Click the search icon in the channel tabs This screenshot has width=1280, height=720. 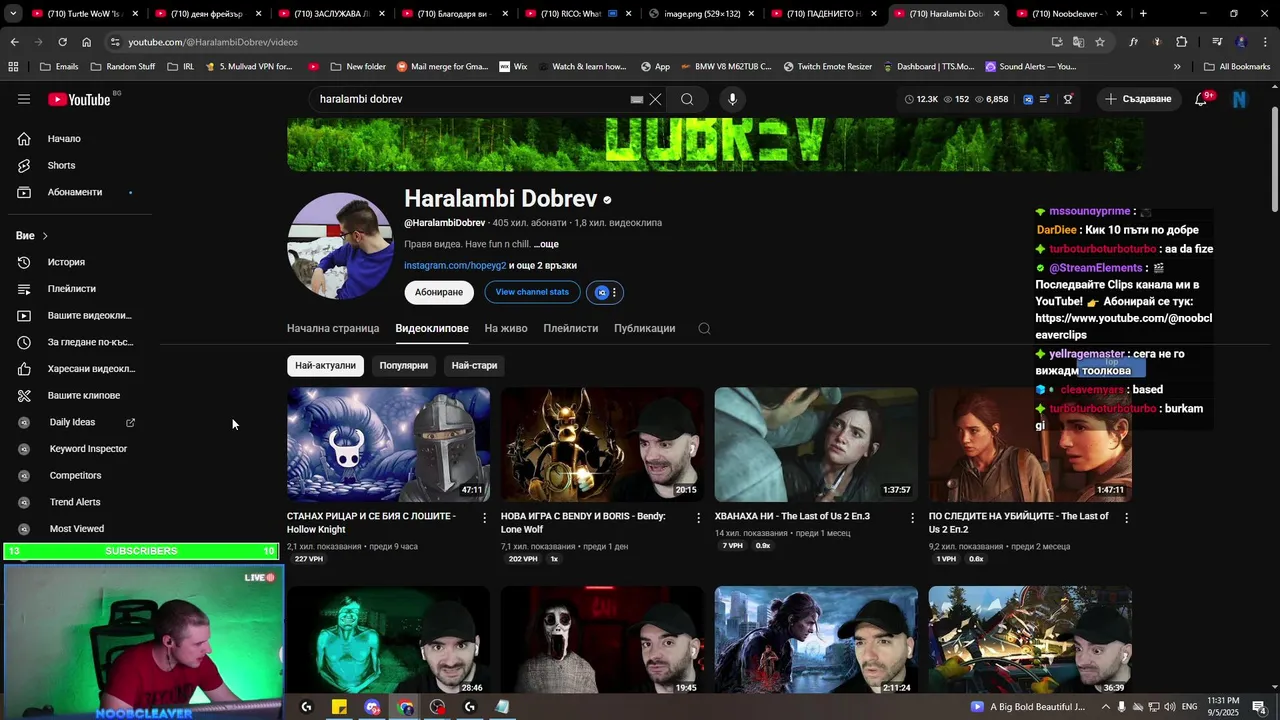point(704,328)
